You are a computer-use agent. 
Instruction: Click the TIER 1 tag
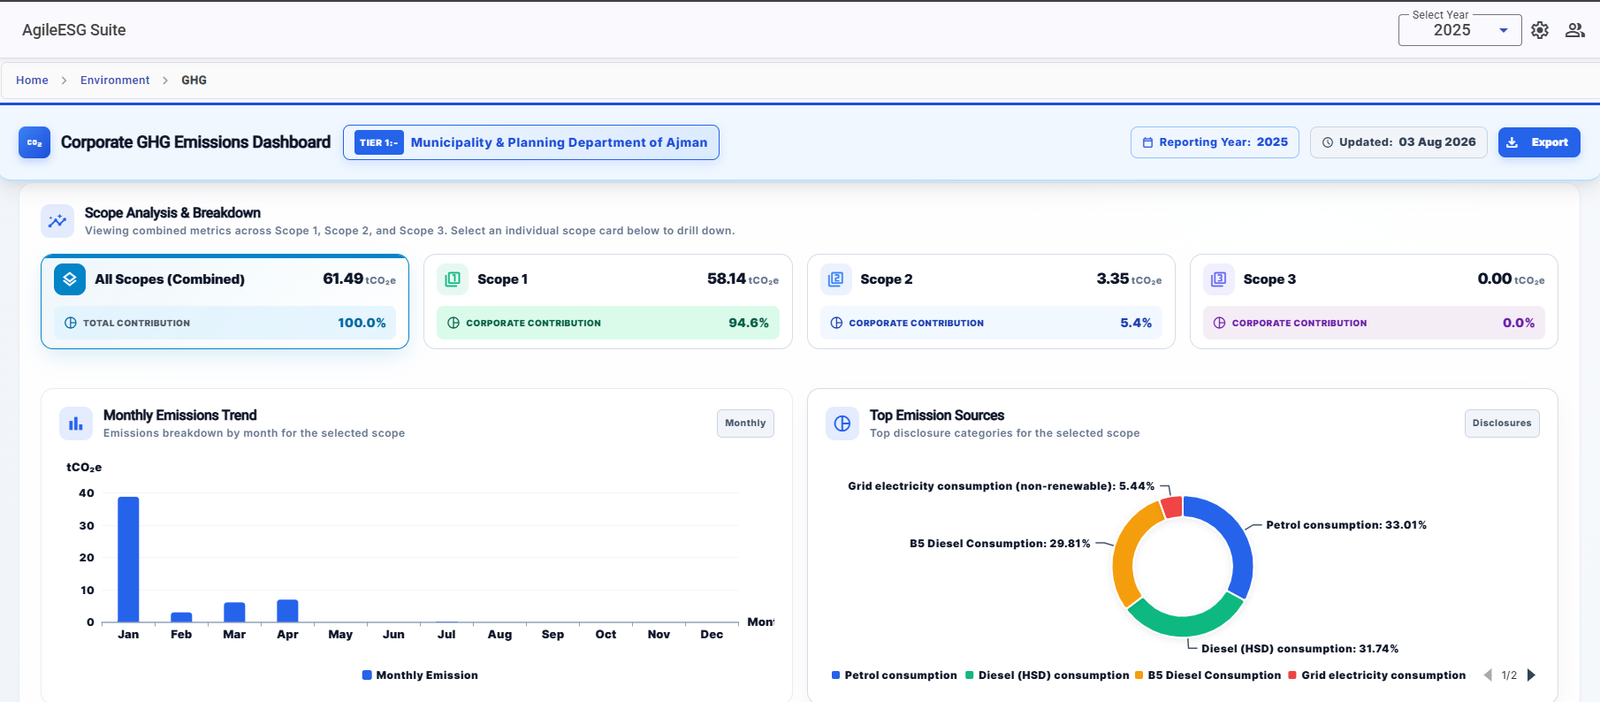point(379,143)
